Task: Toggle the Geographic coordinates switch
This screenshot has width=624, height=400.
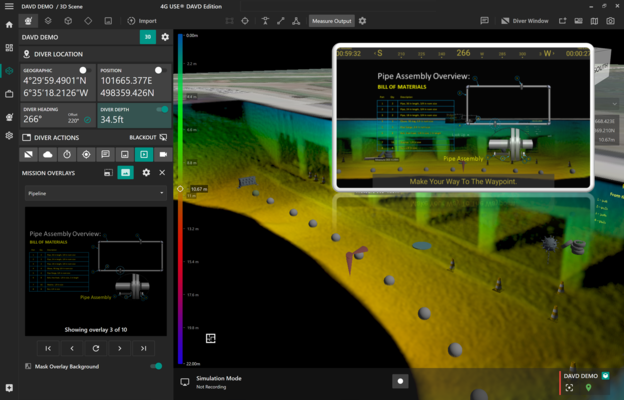Action: coord(83,71)
